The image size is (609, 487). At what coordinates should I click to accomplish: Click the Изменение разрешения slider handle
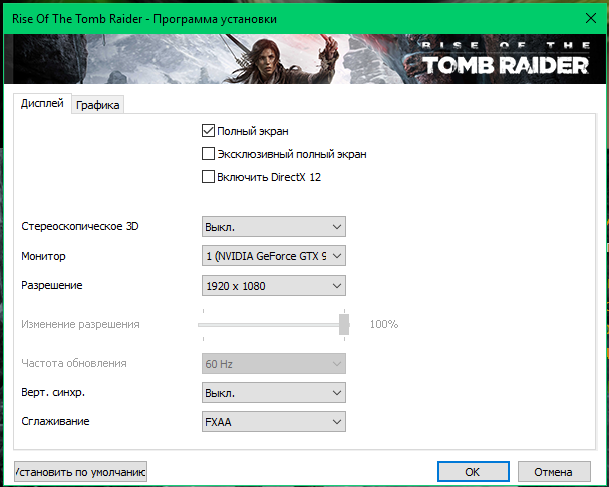pyautogui.click(x=344, y=324)
